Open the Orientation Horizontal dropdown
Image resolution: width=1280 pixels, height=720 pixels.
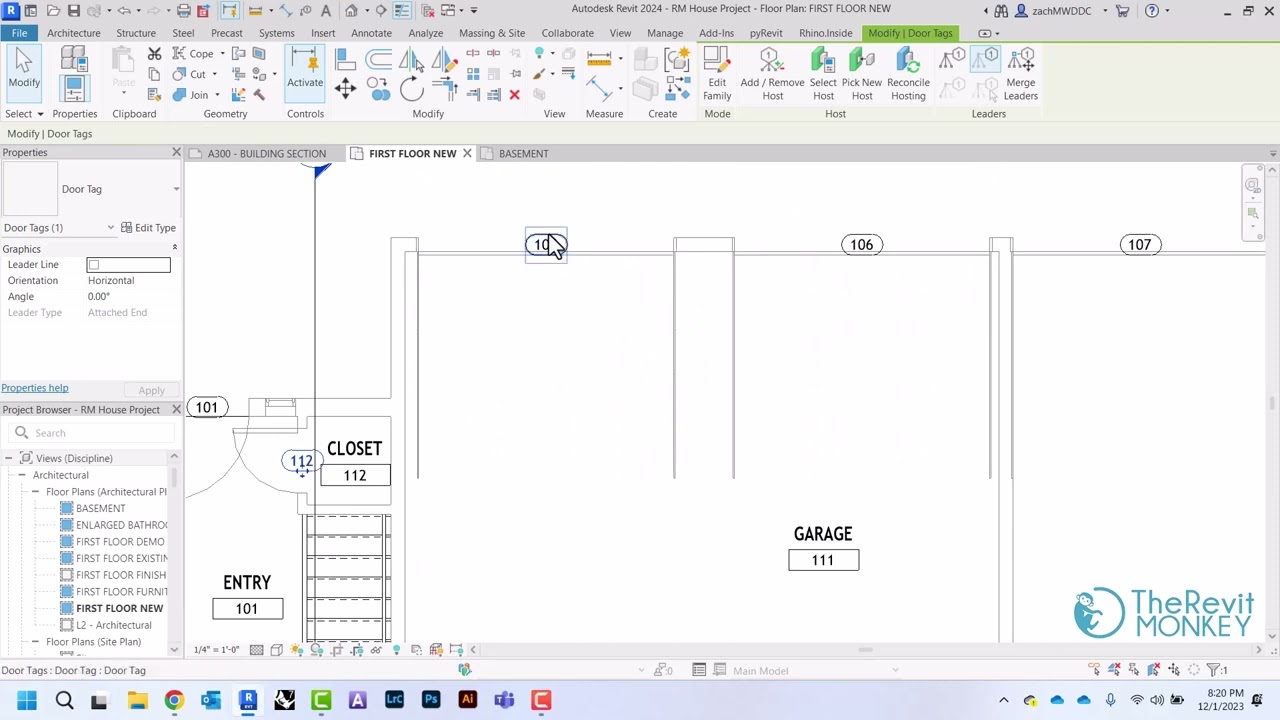(x=128, y=280)
